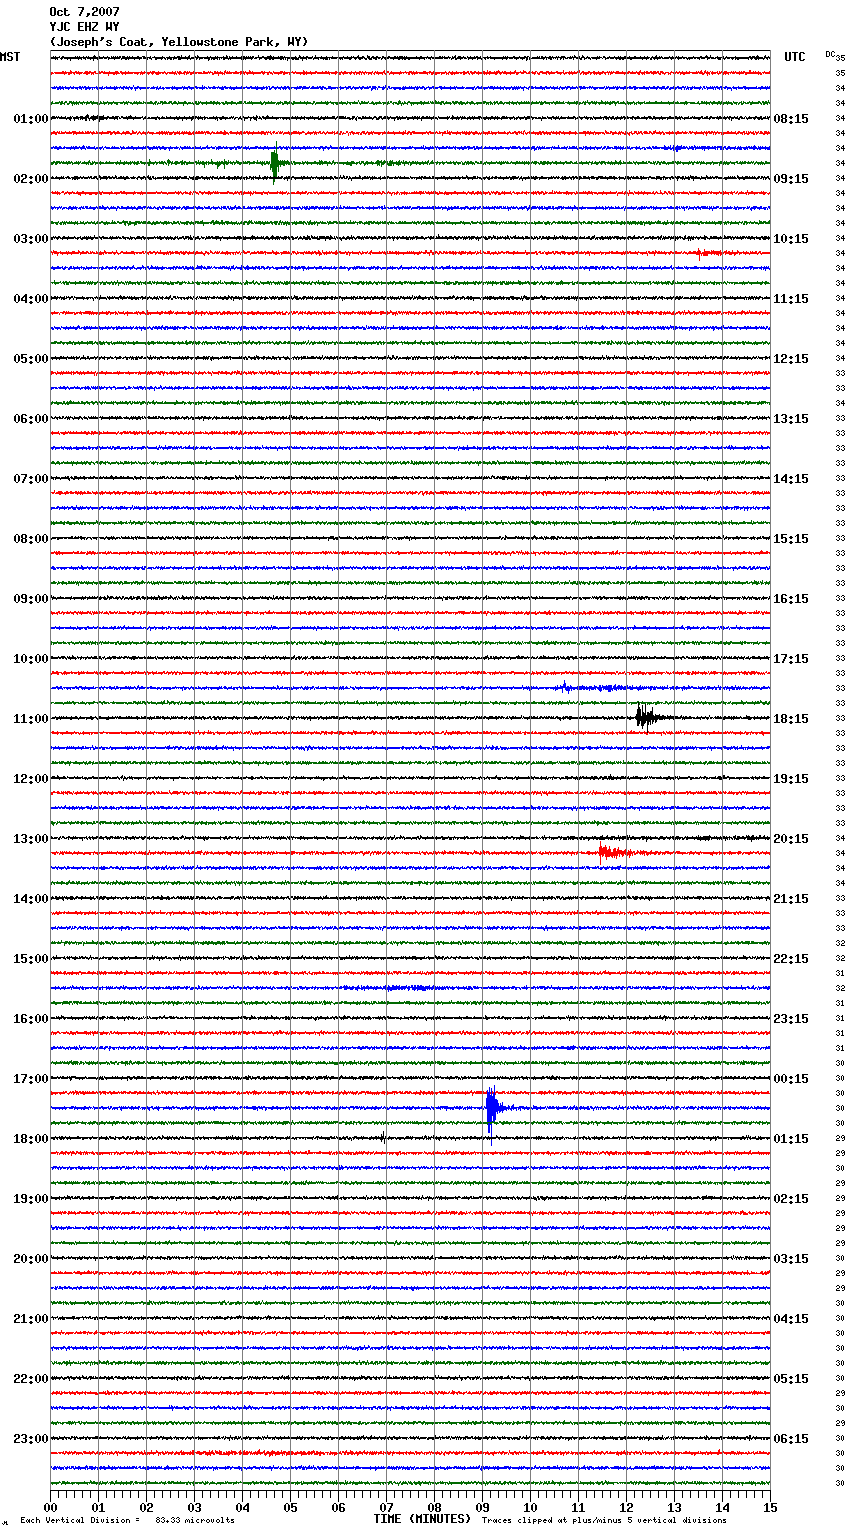This screenshot has width=850, height=1534.
Task: Click the green seismic burst on the 01:30 trace
Action: [275, 163]
